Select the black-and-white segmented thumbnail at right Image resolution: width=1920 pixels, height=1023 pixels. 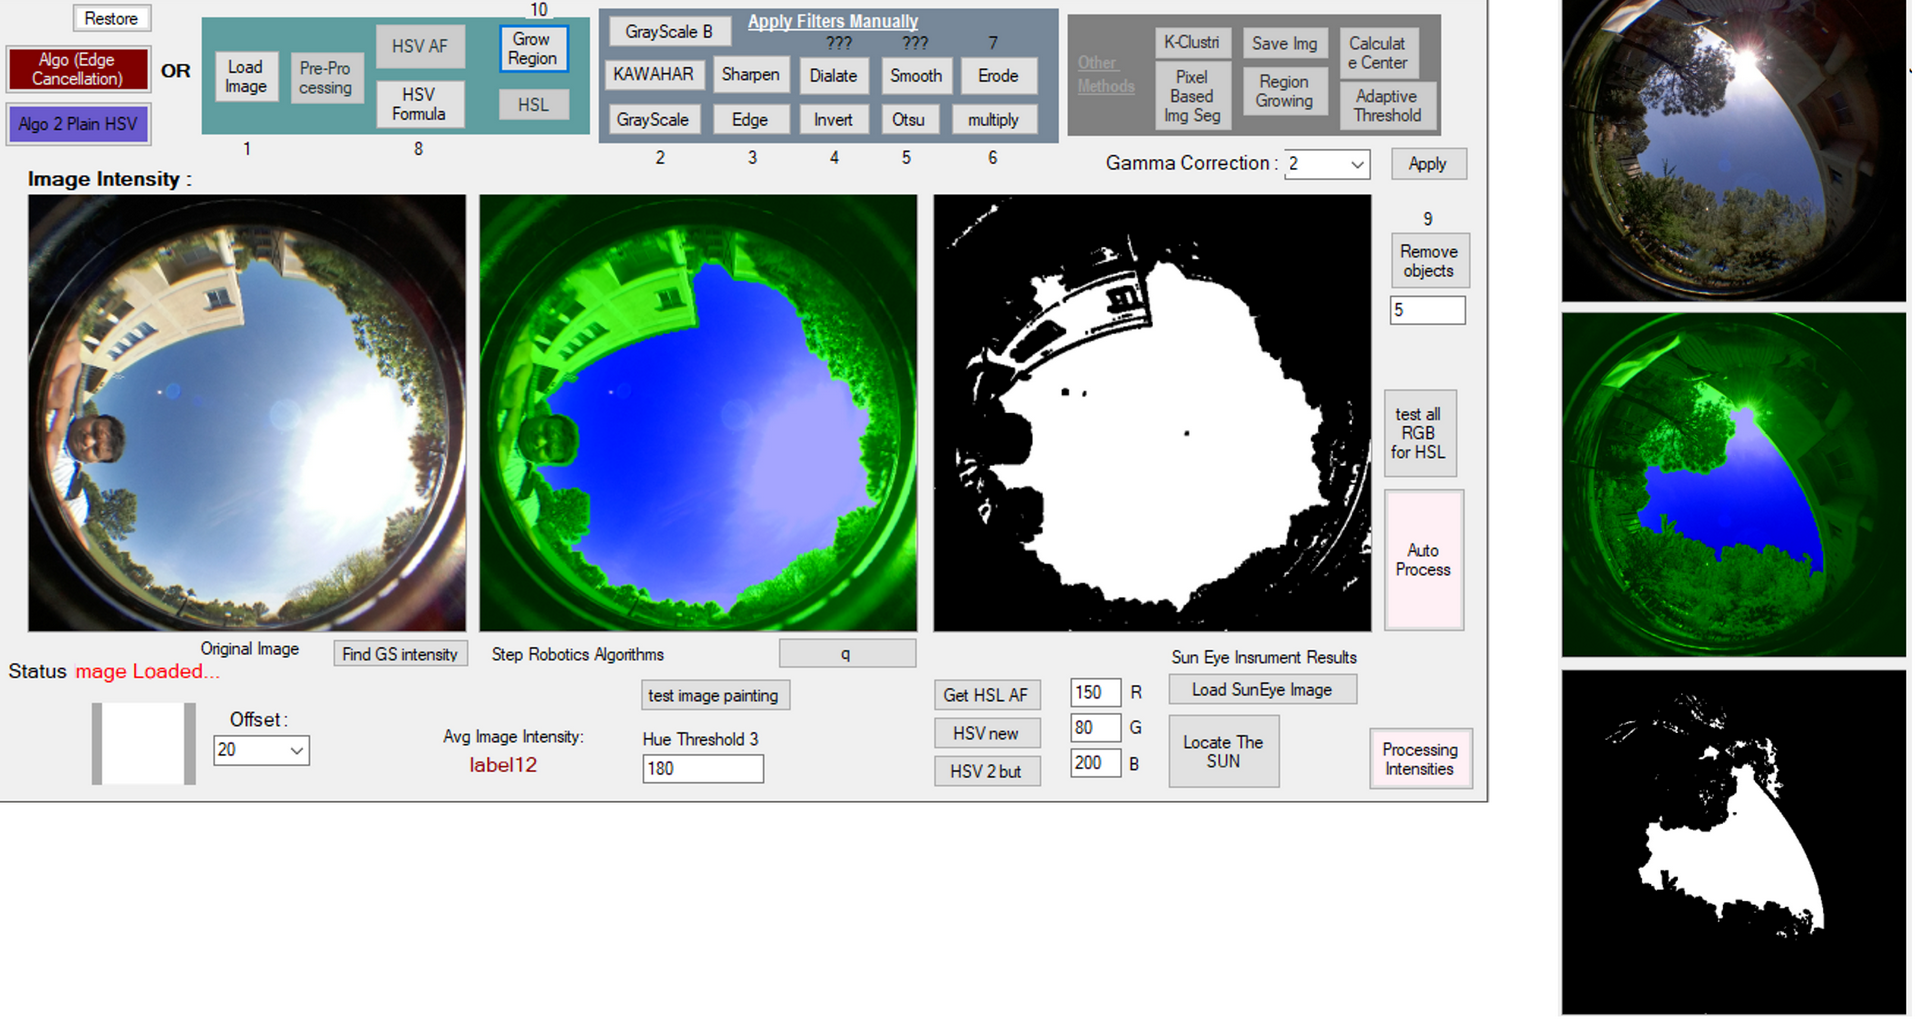coord(1733,843)
